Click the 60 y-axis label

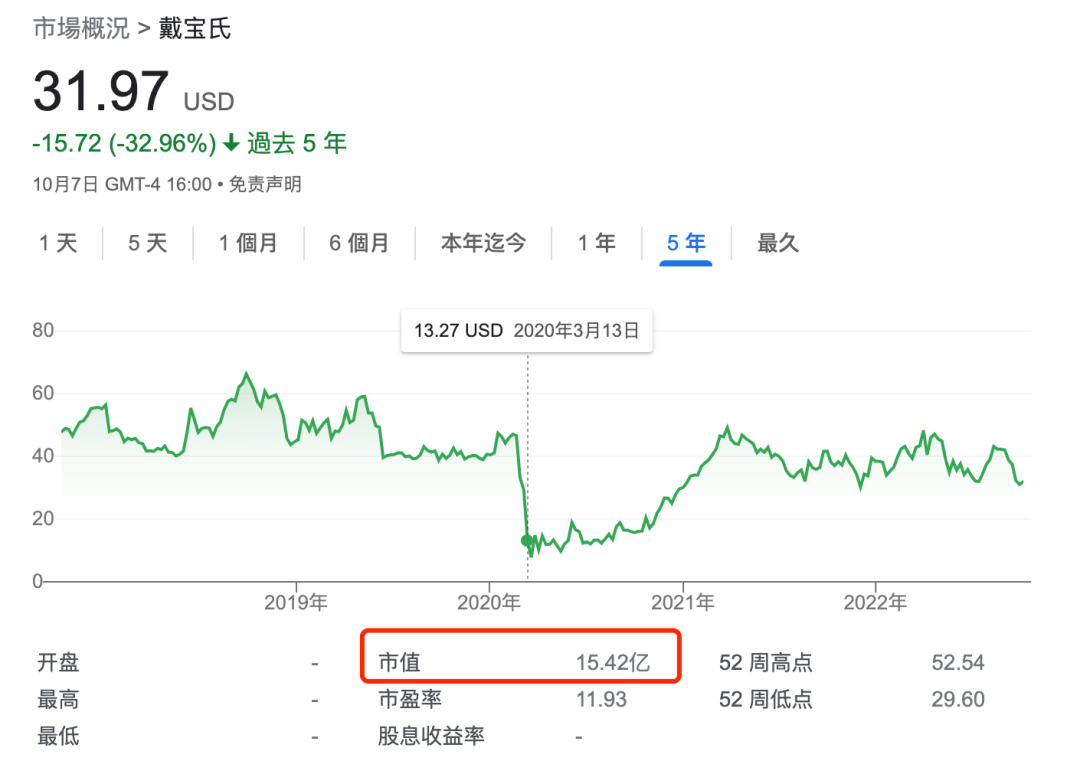[43, 393]
